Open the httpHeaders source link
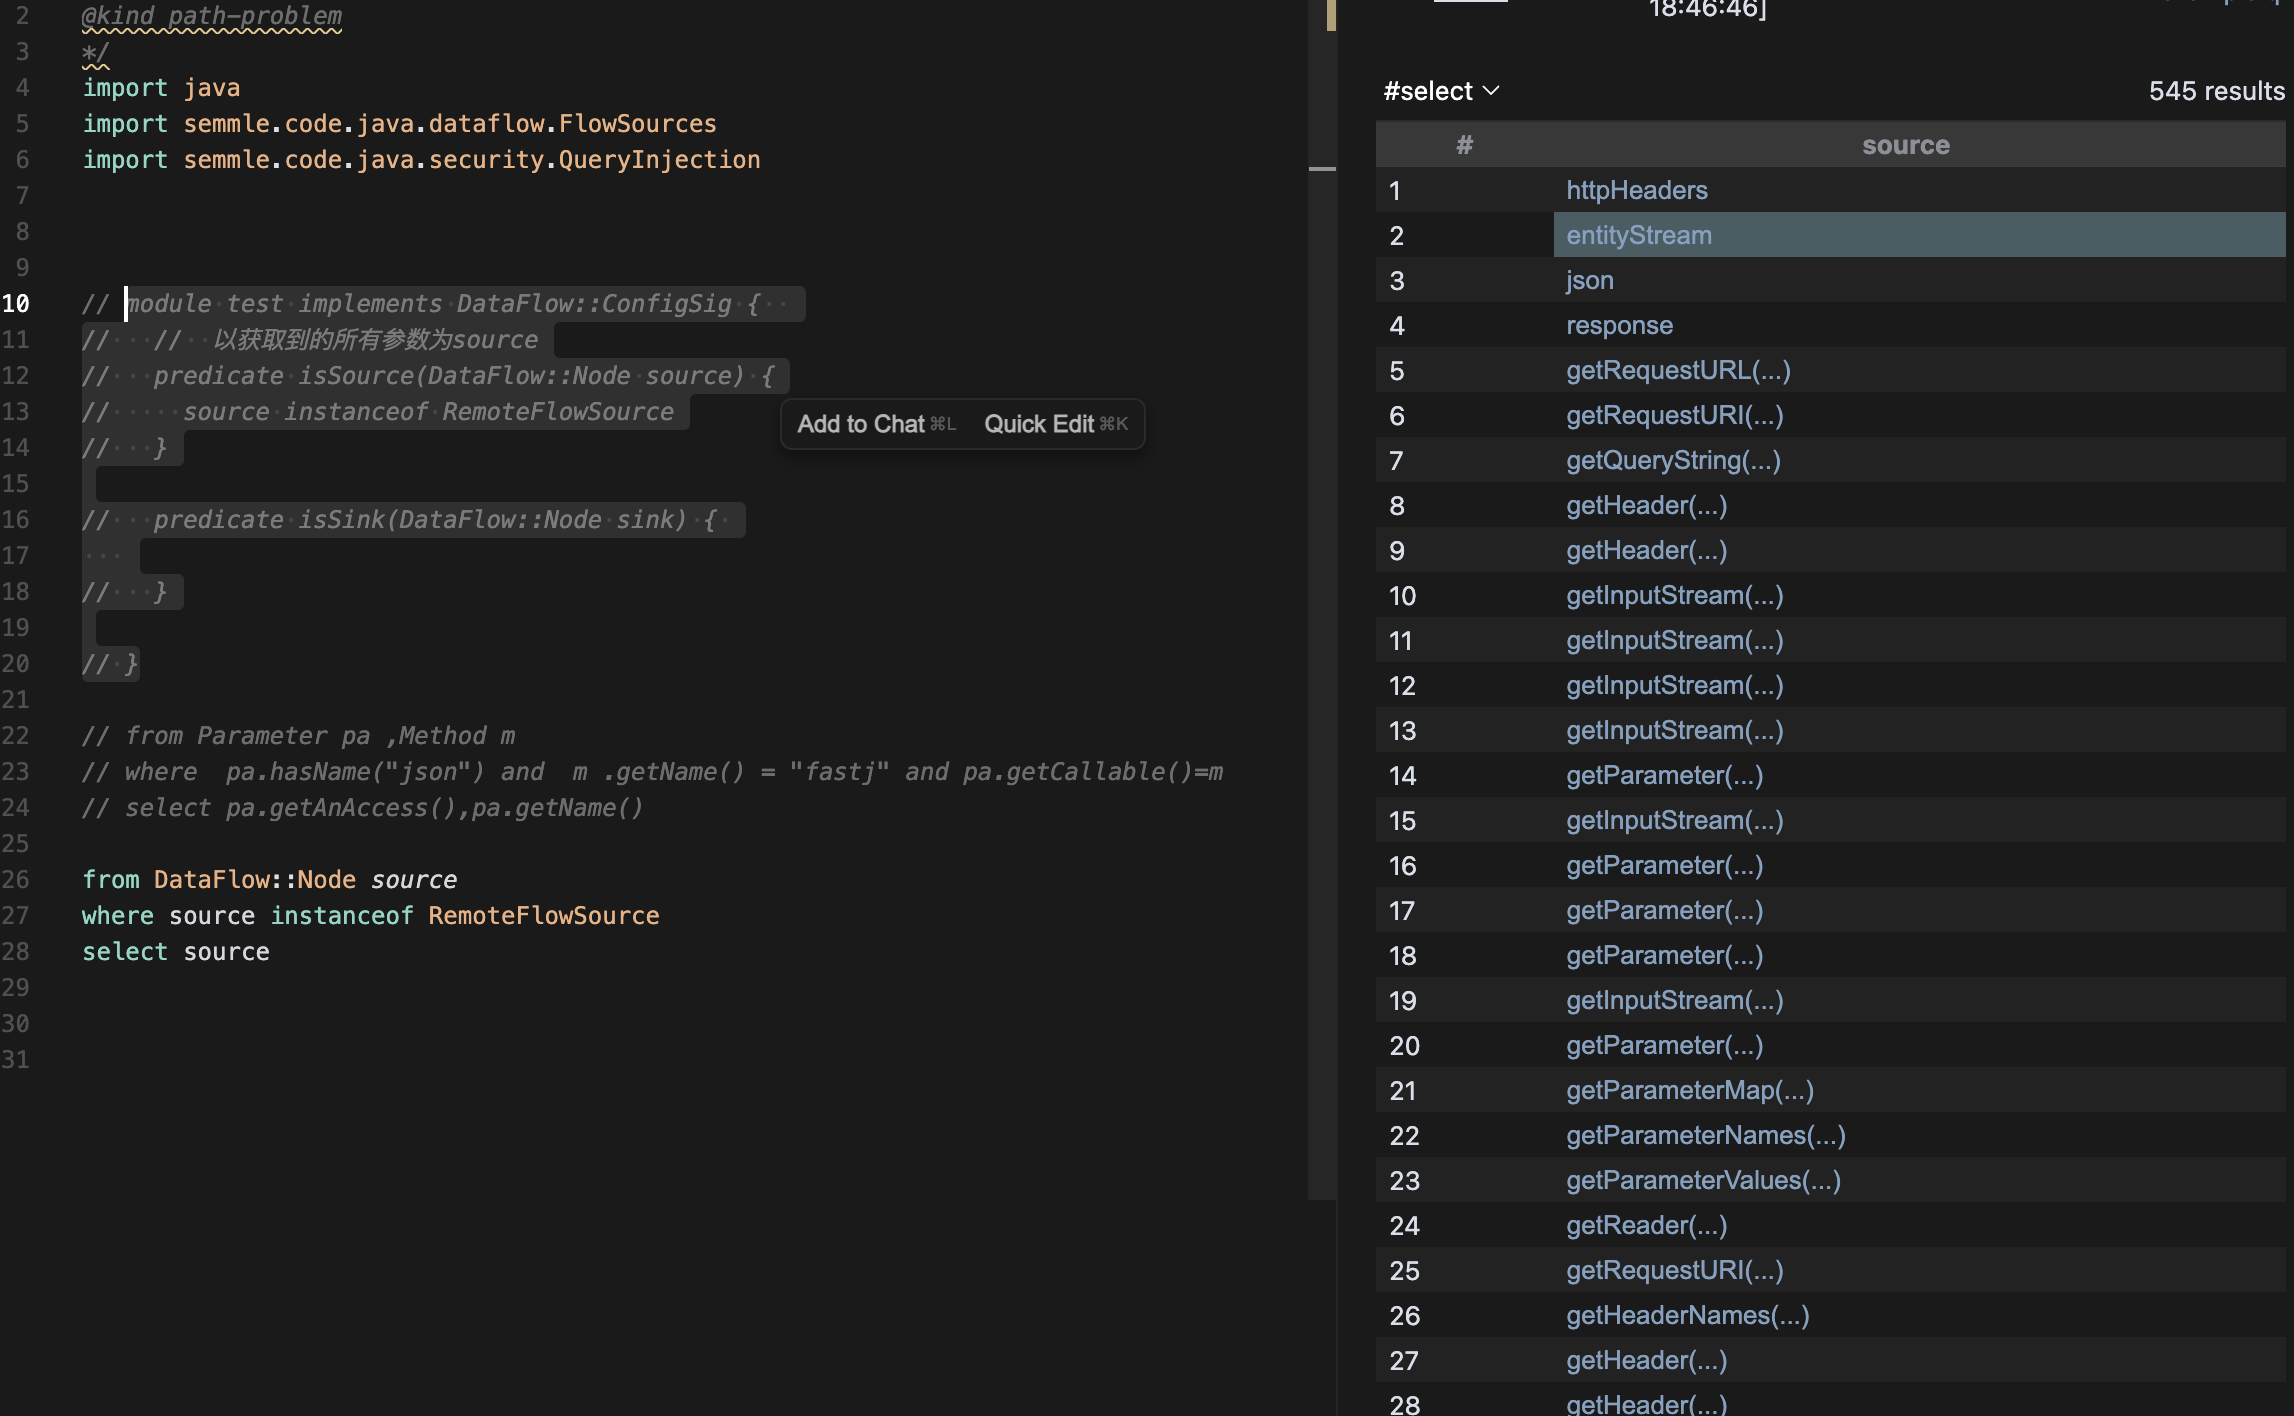Image resolution: width=2294 pixels, height=1416 pixels. pyautogui.click(x=1636, y=190)
